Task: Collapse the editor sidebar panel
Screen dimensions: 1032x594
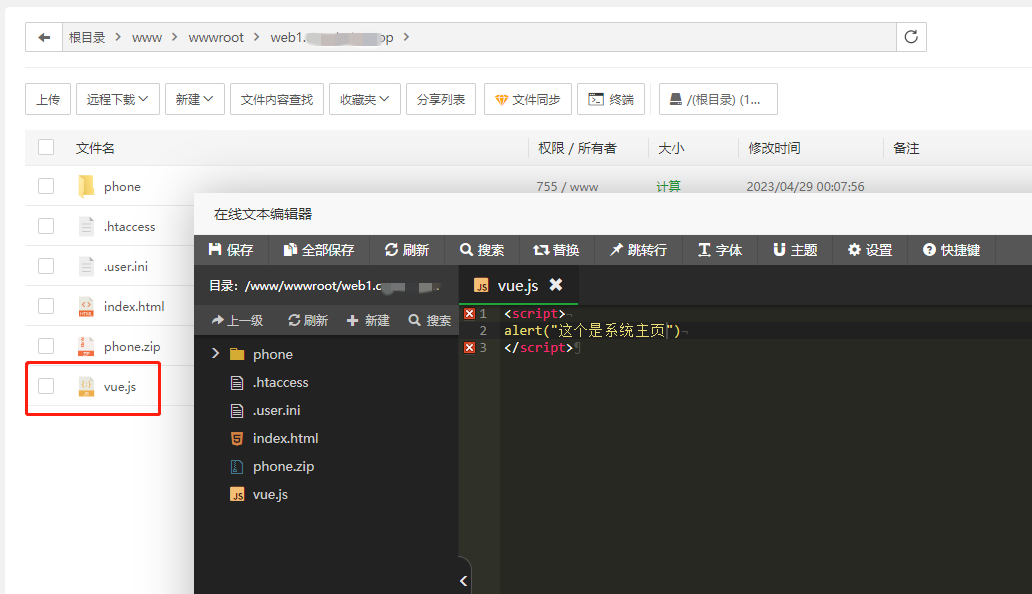Action: [x=464, y=580]
